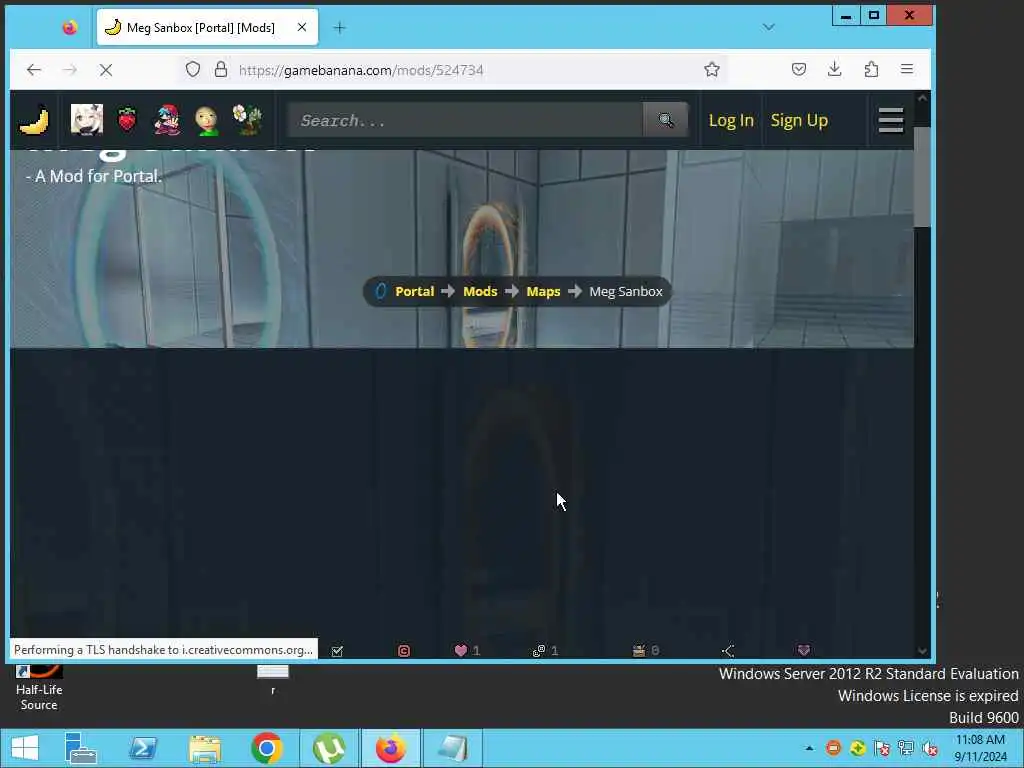
Task: Go to Portal in breadcrumb
Action: (414, 291)
